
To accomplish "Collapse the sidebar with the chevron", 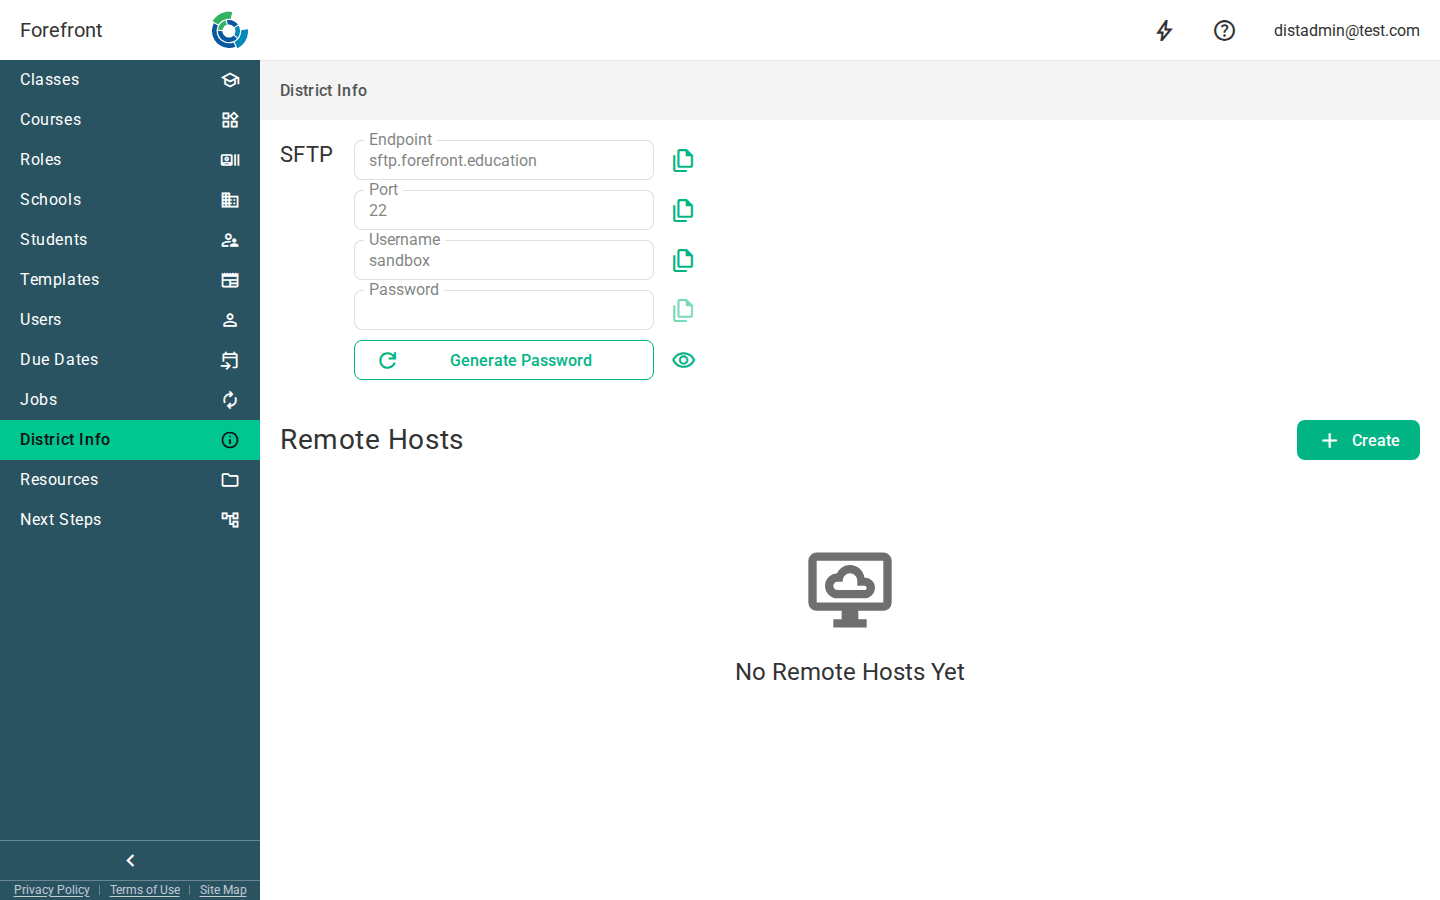I will pyautogui.click(x=130, y=860).
